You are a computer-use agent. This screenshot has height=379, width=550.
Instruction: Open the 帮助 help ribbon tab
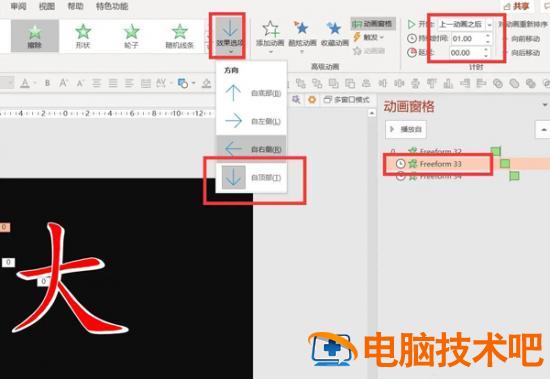75,6
